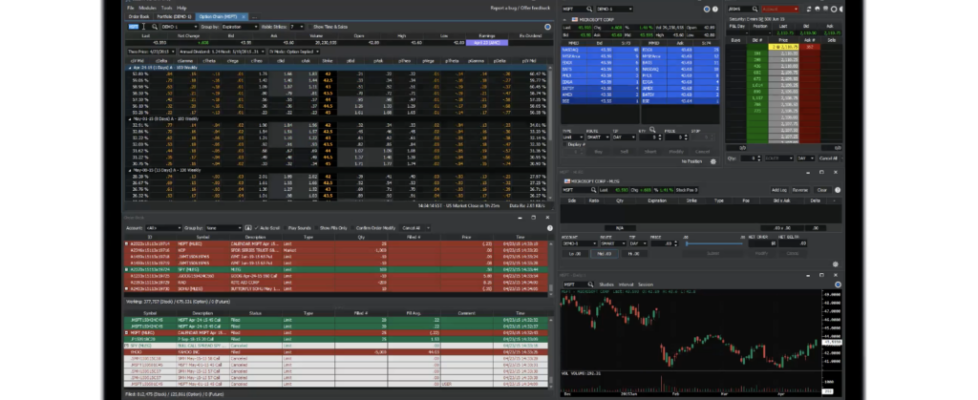Image resolution: width=978 pixels, height=400 pixels.
Task: Click the search icon in price ladder symbol field
Action: [754, 9]
